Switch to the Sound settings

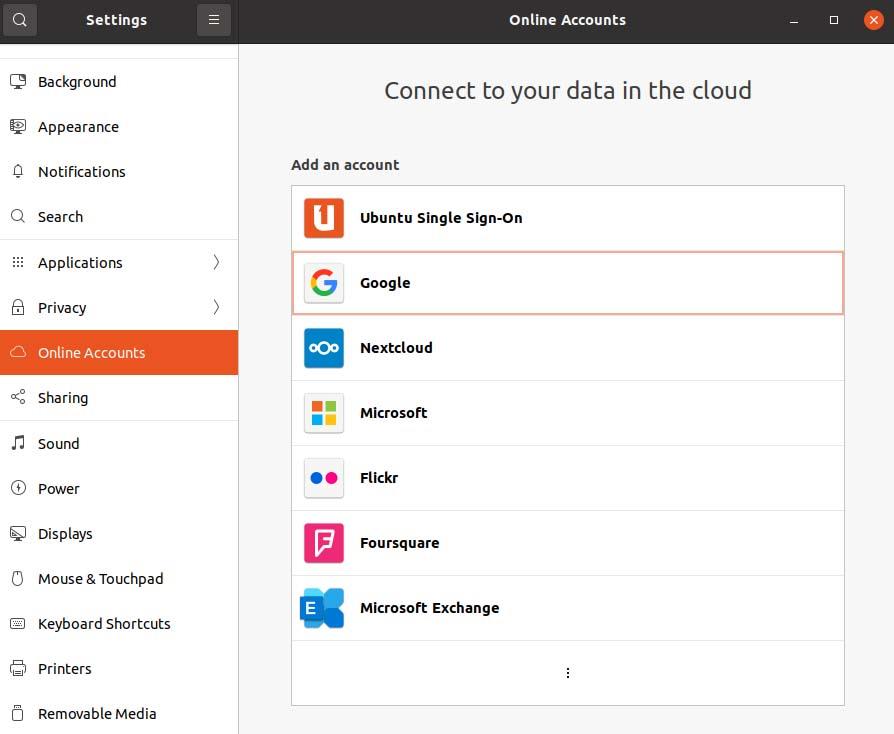119,443
